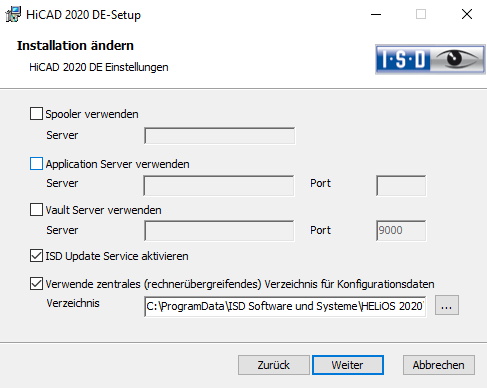Click the HiCAD setup installer icon

click(x=13, y=14)
